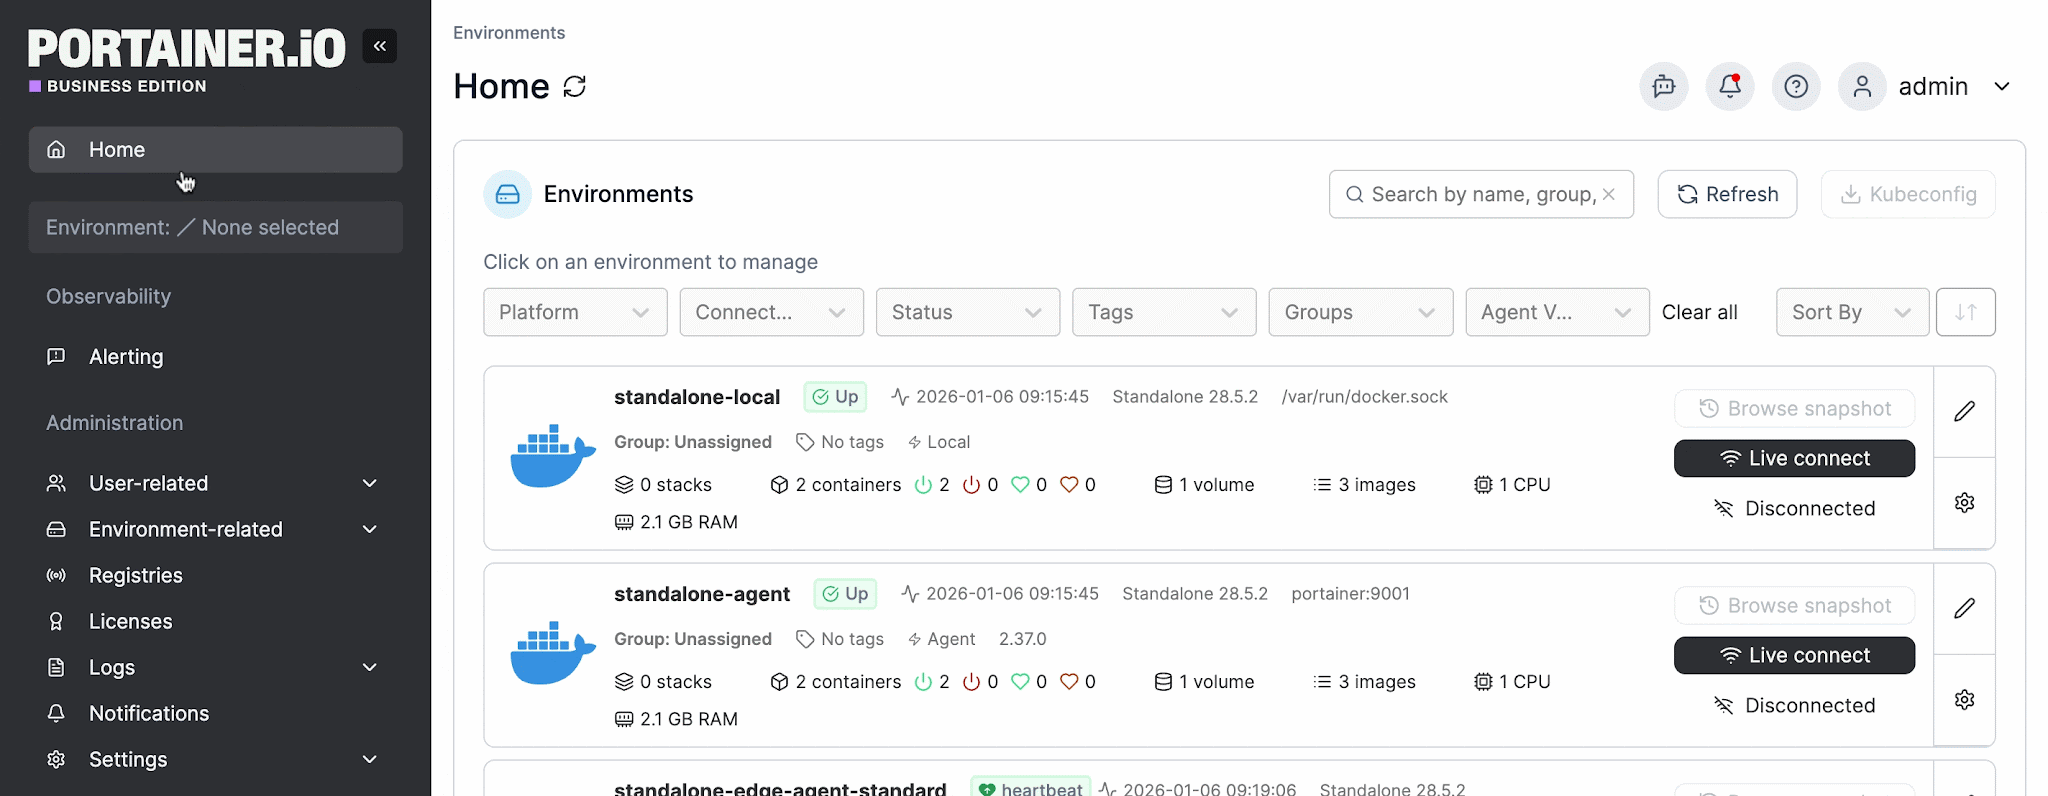Click the Refresh environments button

tap(1727, 194)
